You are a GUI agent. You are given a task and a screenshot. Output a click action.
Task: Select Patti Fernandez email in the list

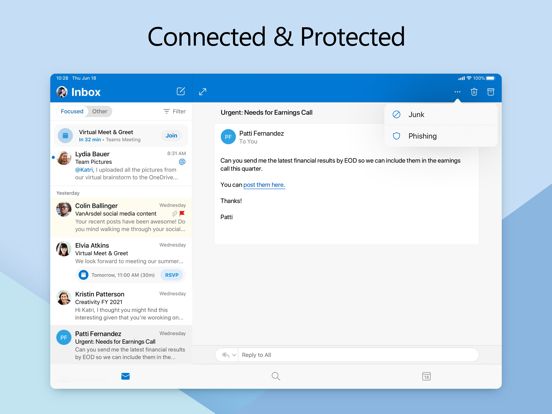click(121, 345)
